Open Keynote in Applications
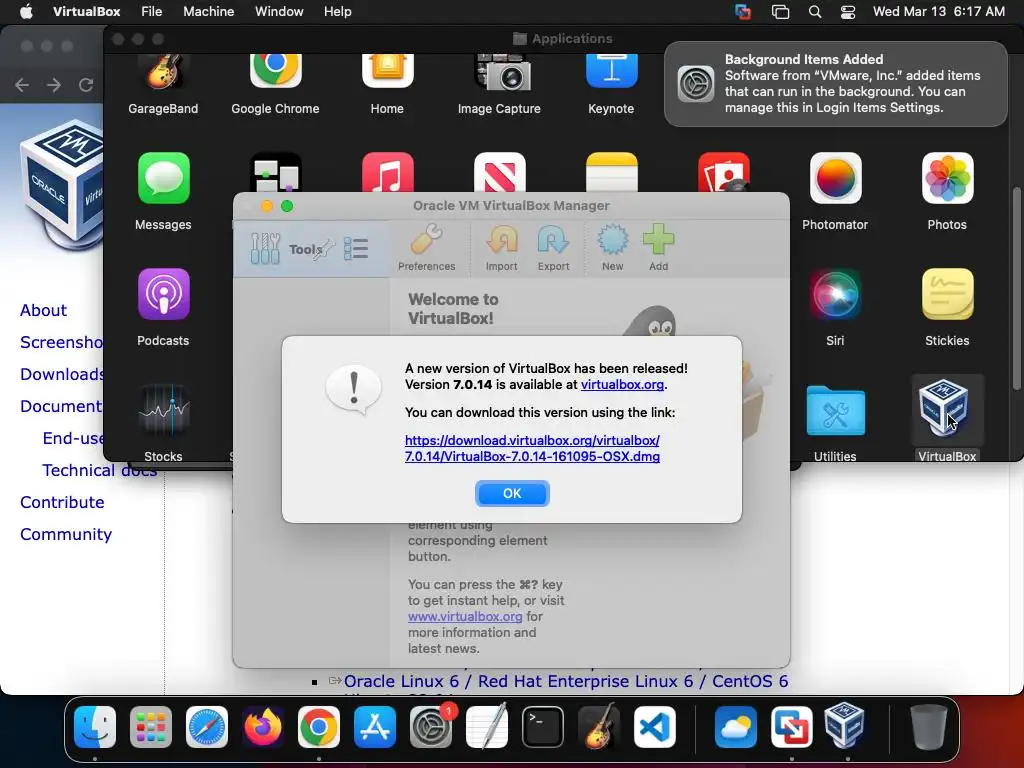Image resolution: width=1024 pixels, height=768 pixels. [x=611, y=84]
